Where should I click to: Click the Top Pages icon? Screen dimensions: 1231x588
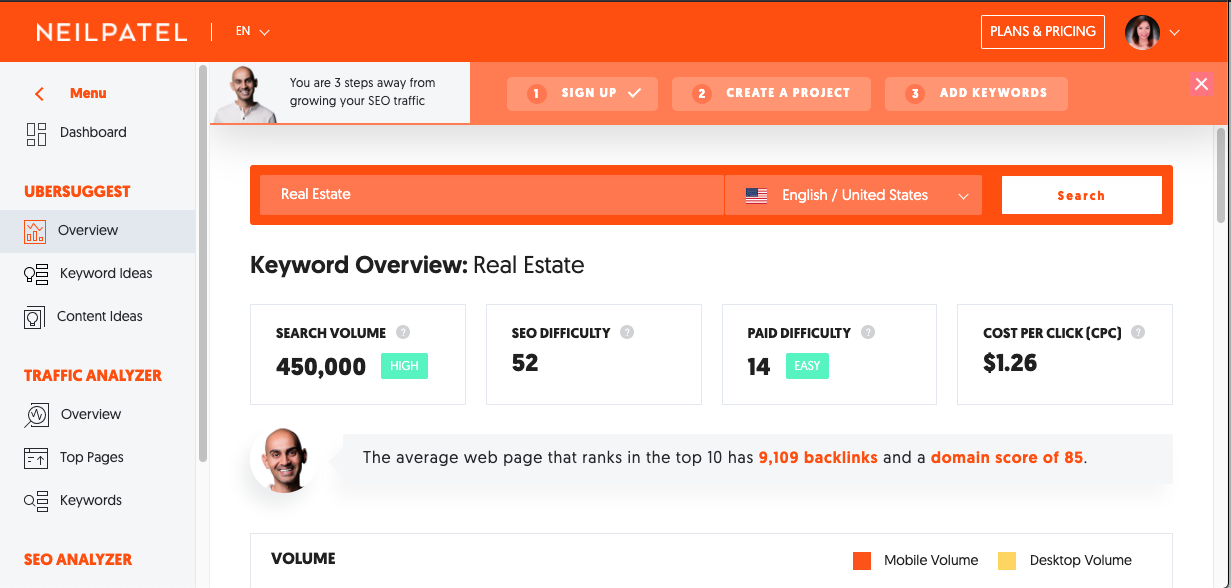click(36, 458)
